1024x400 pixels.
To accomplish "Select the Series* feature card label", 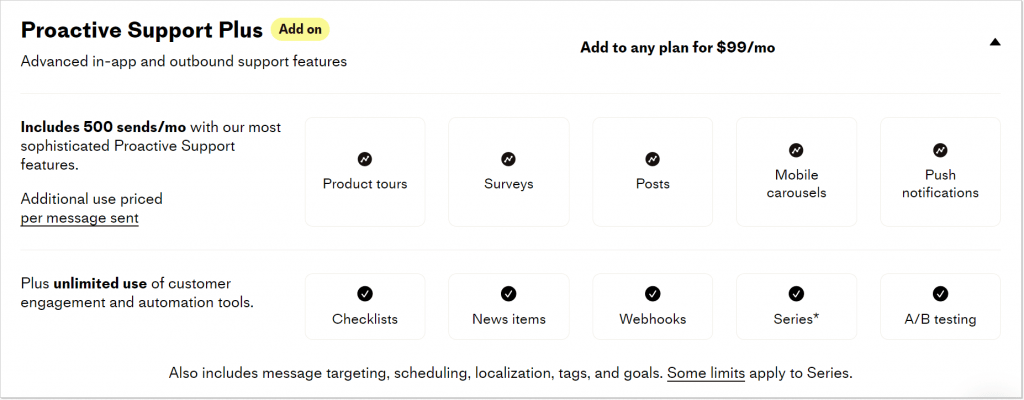I will pyautogui.click(x=796, y=320).
